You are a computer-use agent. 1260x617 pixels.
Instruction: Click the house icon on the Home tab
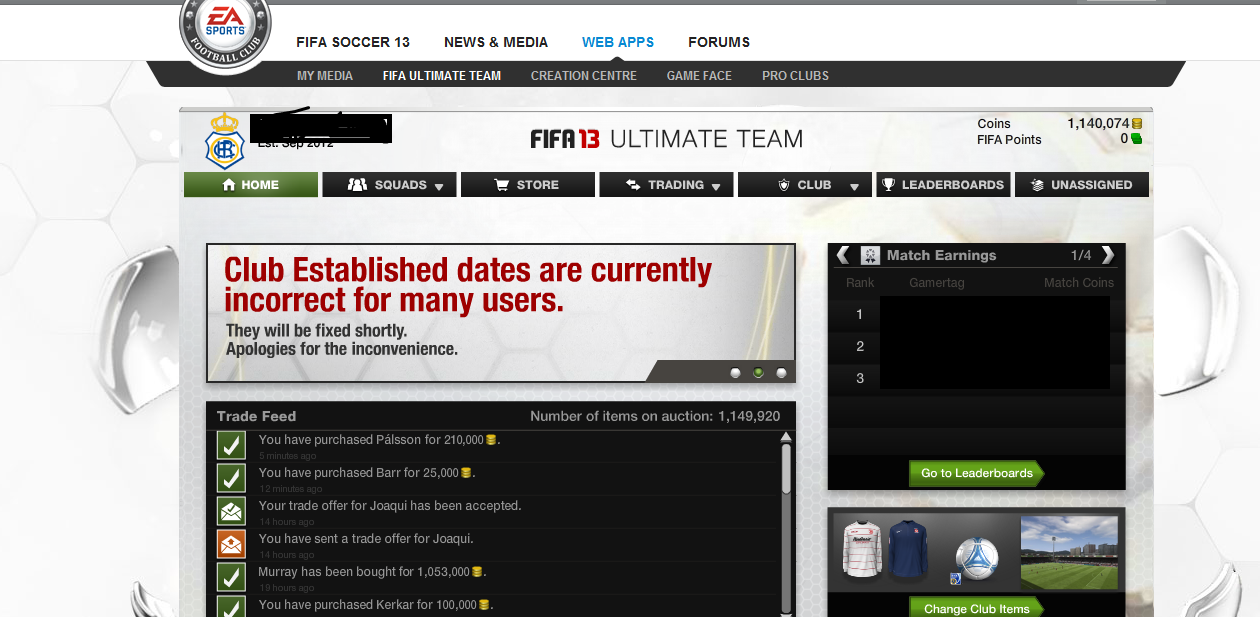[229, 185]
